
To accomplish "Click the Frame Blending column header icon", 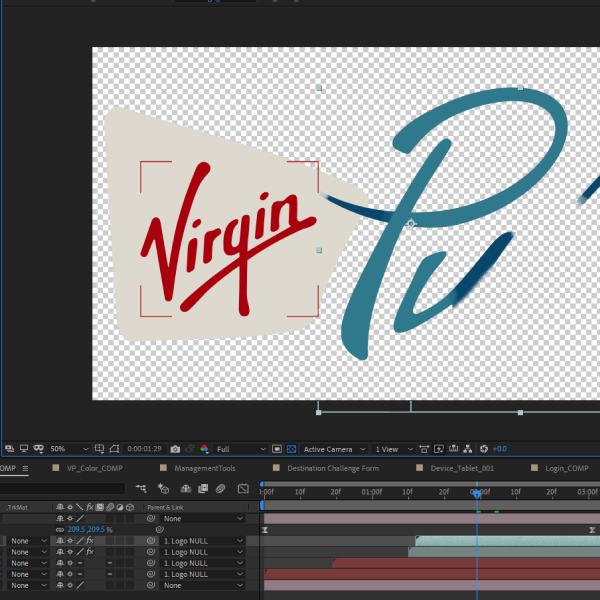I will tap(99, 507).
